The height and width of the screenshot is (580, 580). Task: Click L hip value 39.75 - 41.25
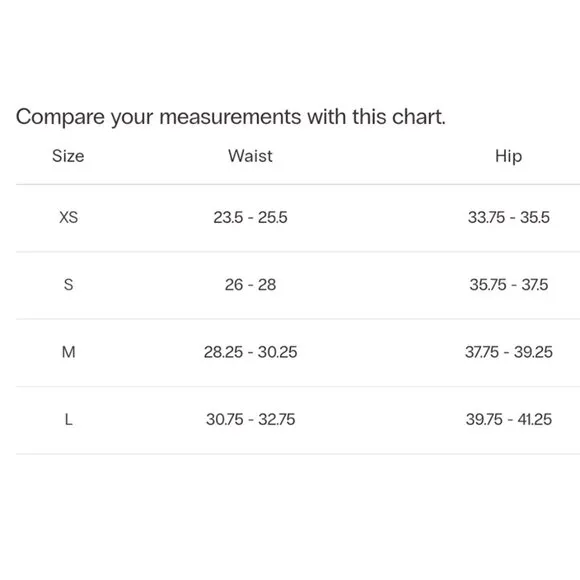509,420
